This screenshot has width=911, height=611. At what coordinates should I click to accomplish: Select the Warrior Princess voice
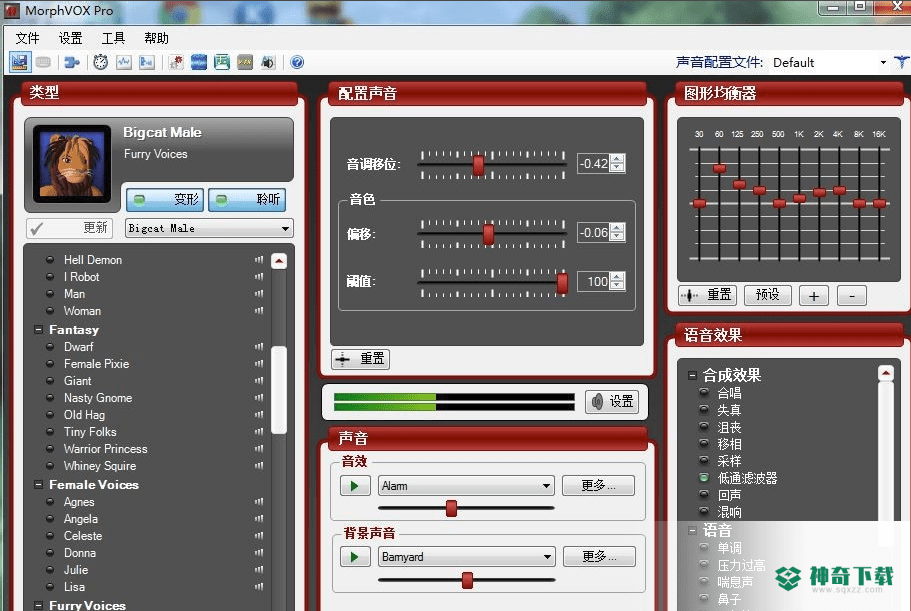(x=106, y=449)
